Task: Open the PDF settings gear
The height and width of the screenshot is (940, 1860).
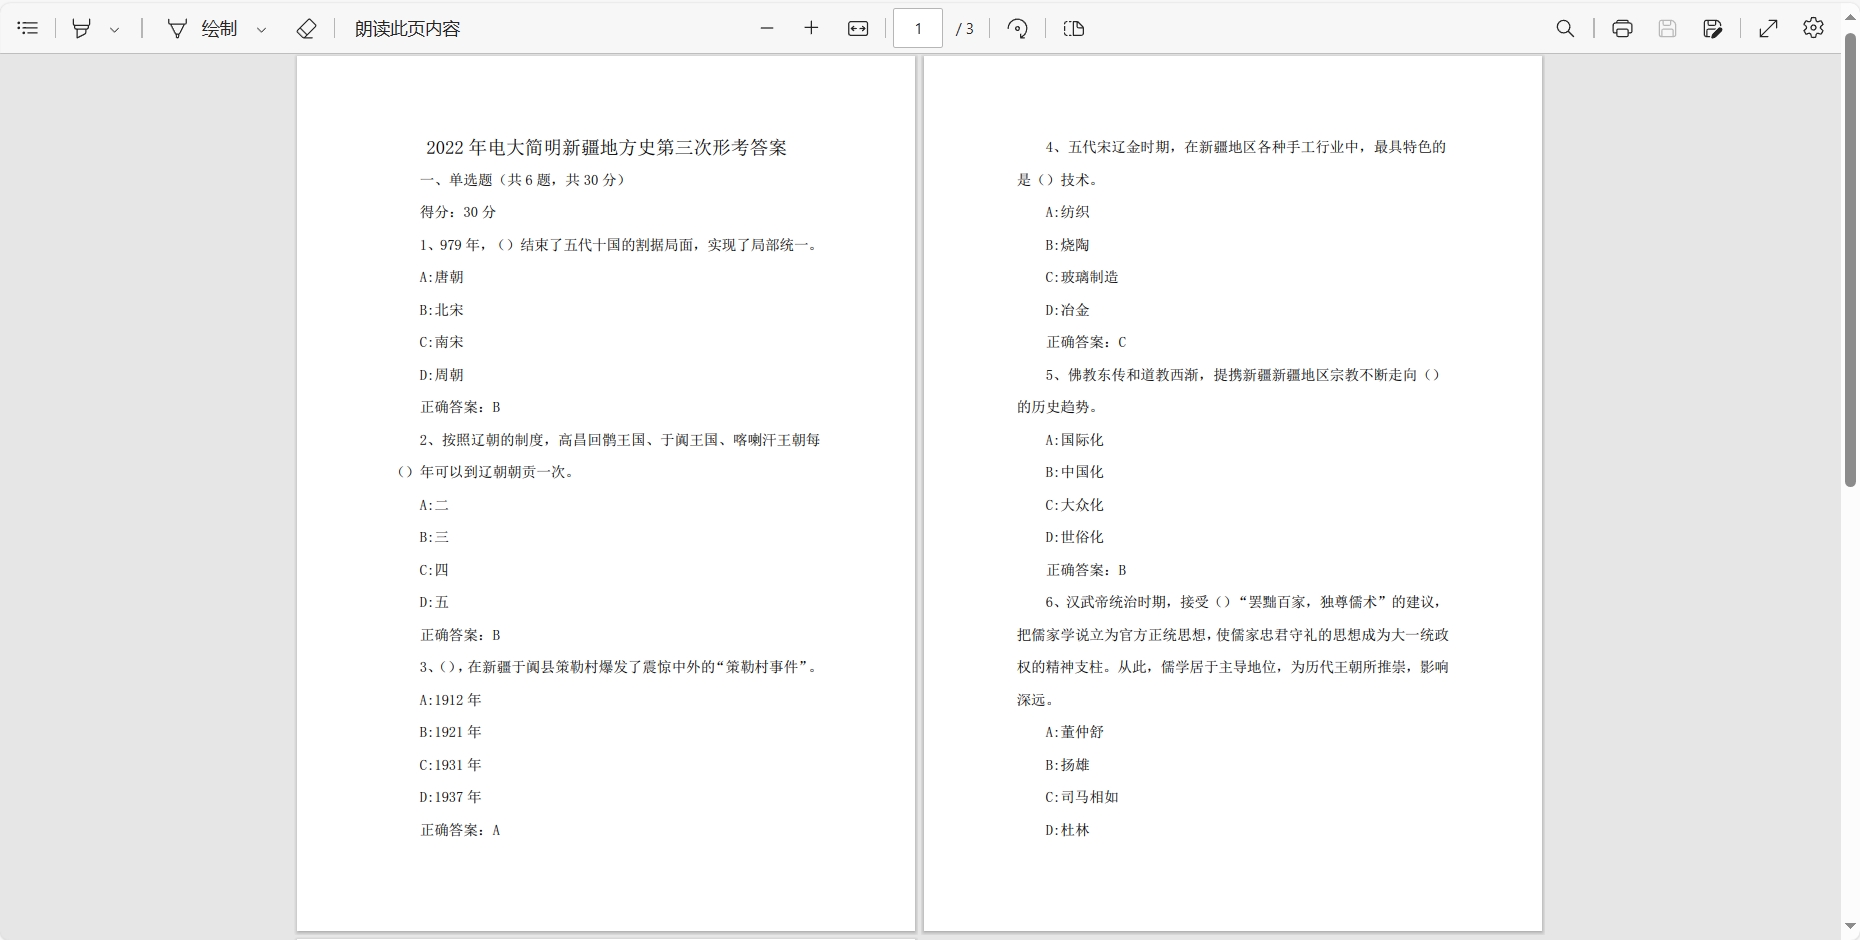Action: click(1813, 28)
